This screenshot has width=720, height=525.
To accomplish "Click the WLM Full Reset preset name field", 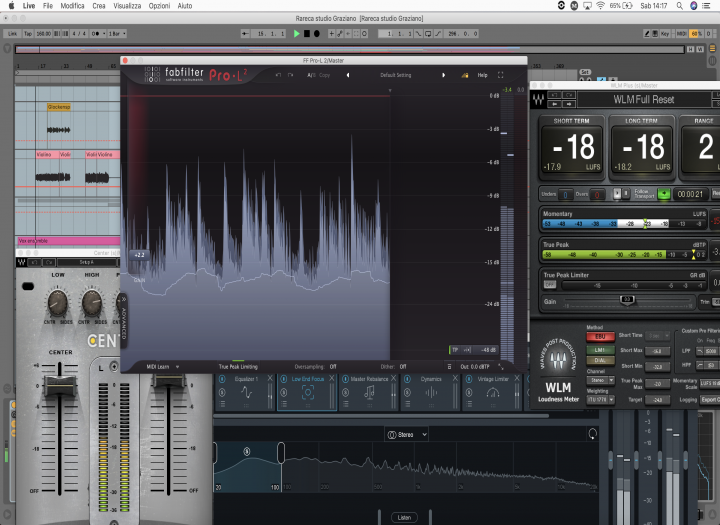I will coord(644,99).
